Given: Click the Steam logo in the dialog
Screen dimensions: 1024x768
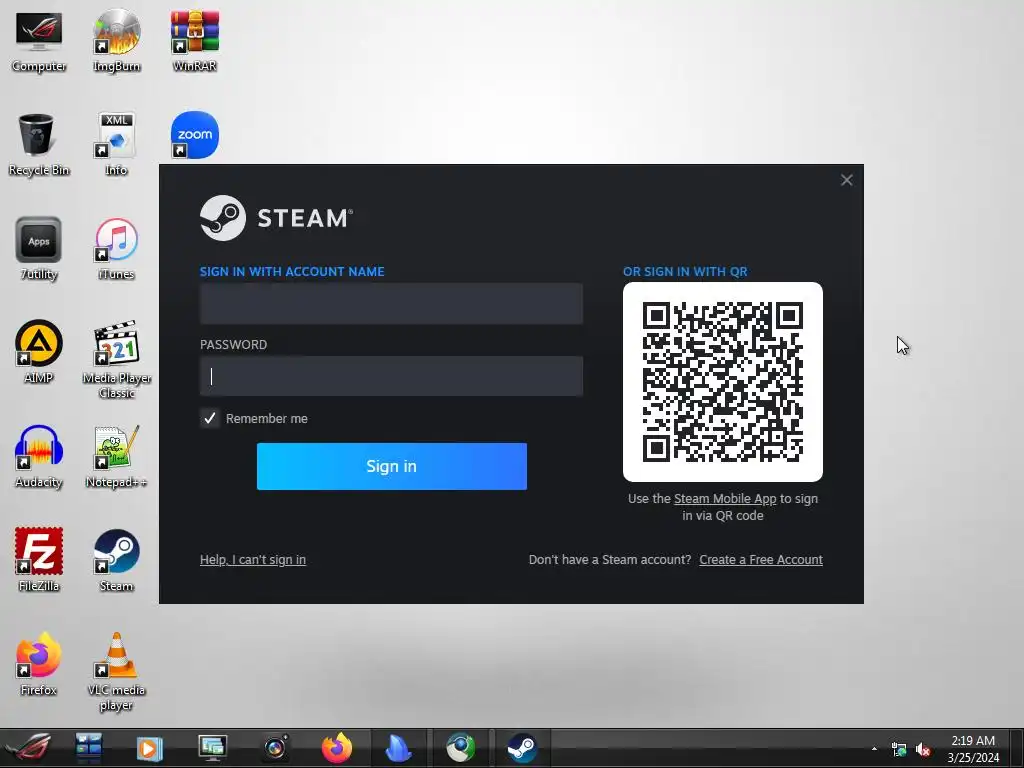Looking at the screenshot, I should coord(276,217).
